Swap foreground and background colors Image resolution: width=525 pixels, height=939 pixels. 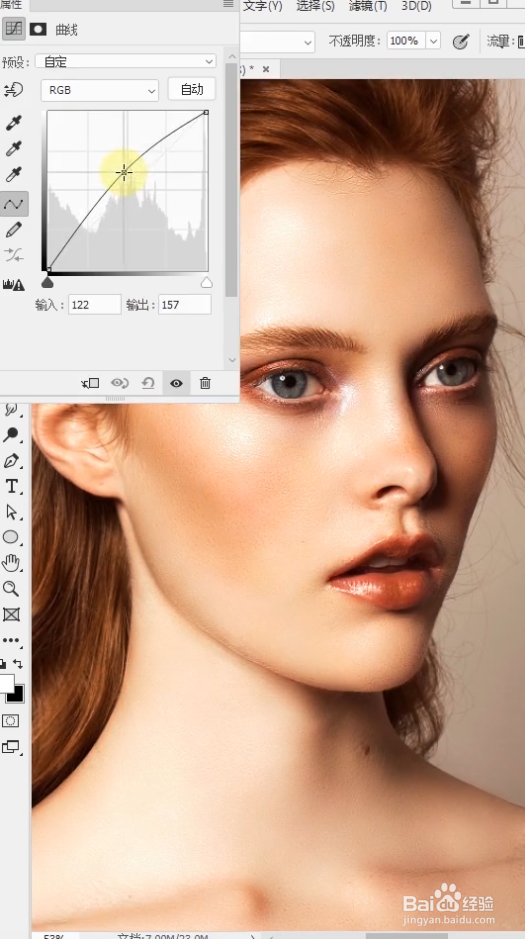tap(18, 664)
